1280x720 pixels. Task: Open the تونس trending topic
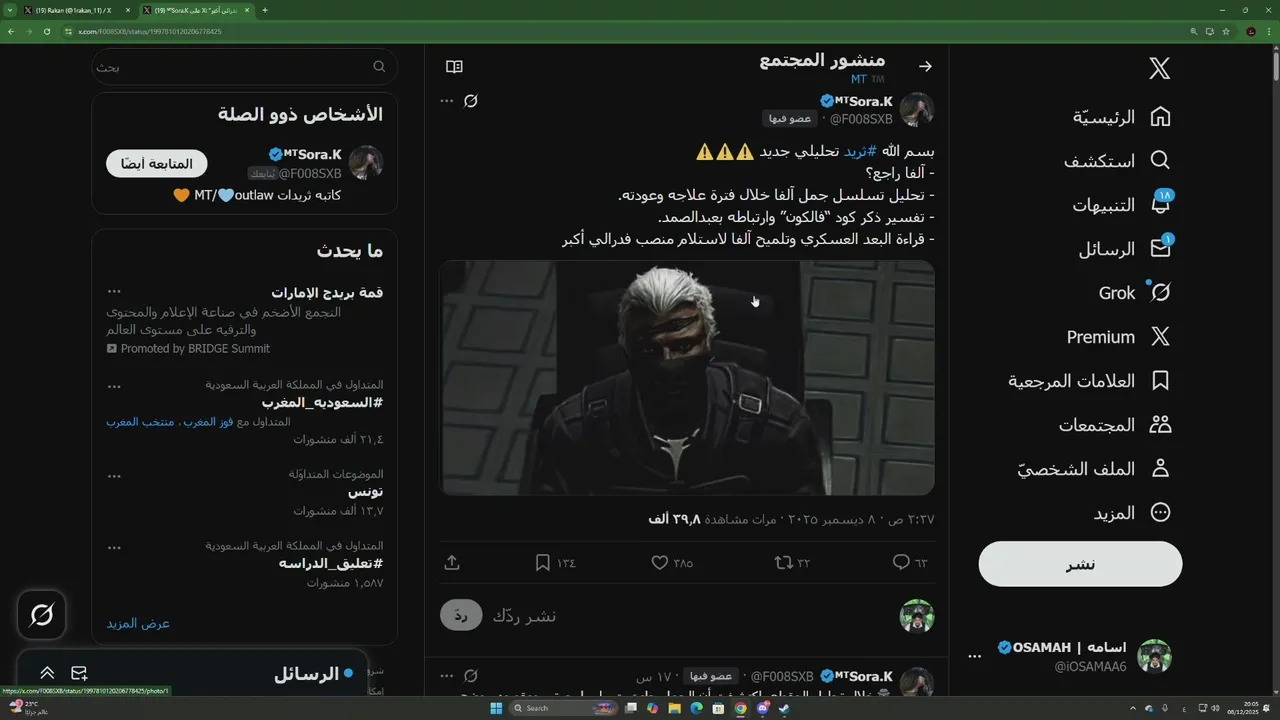pyautogui.click(x=365, y=492)
